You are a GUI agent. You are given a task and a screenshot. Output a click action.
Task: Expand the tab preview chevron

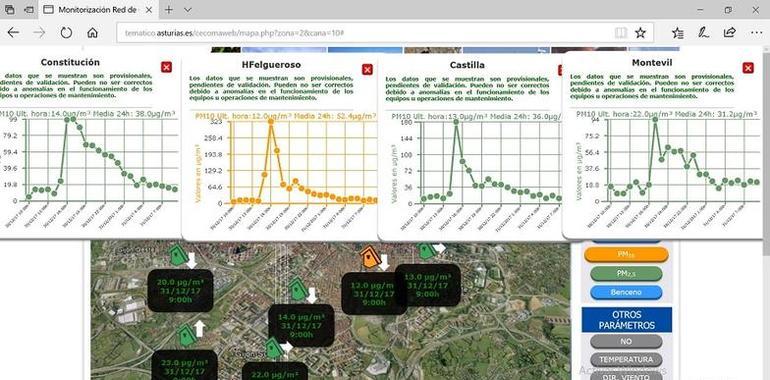(x=188, y=9)
